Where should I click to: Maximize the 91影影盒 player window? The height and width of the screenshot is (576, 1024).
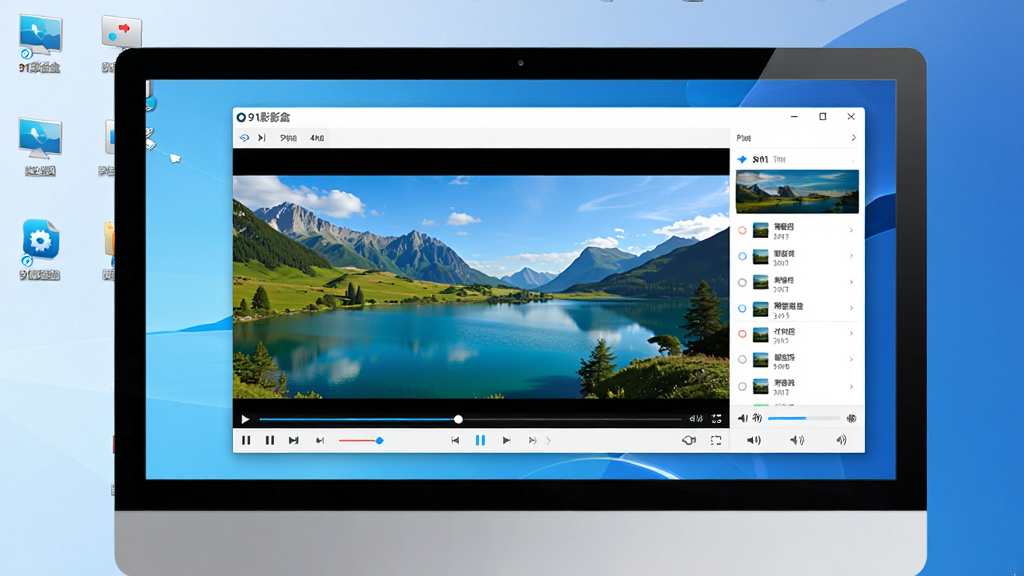click(x=823, y=117)
